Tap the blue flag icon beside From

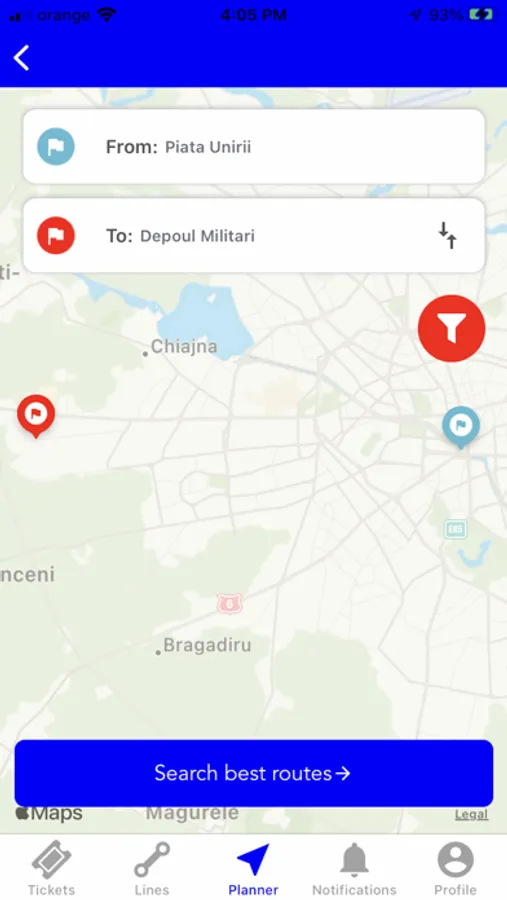coord(56,146)
